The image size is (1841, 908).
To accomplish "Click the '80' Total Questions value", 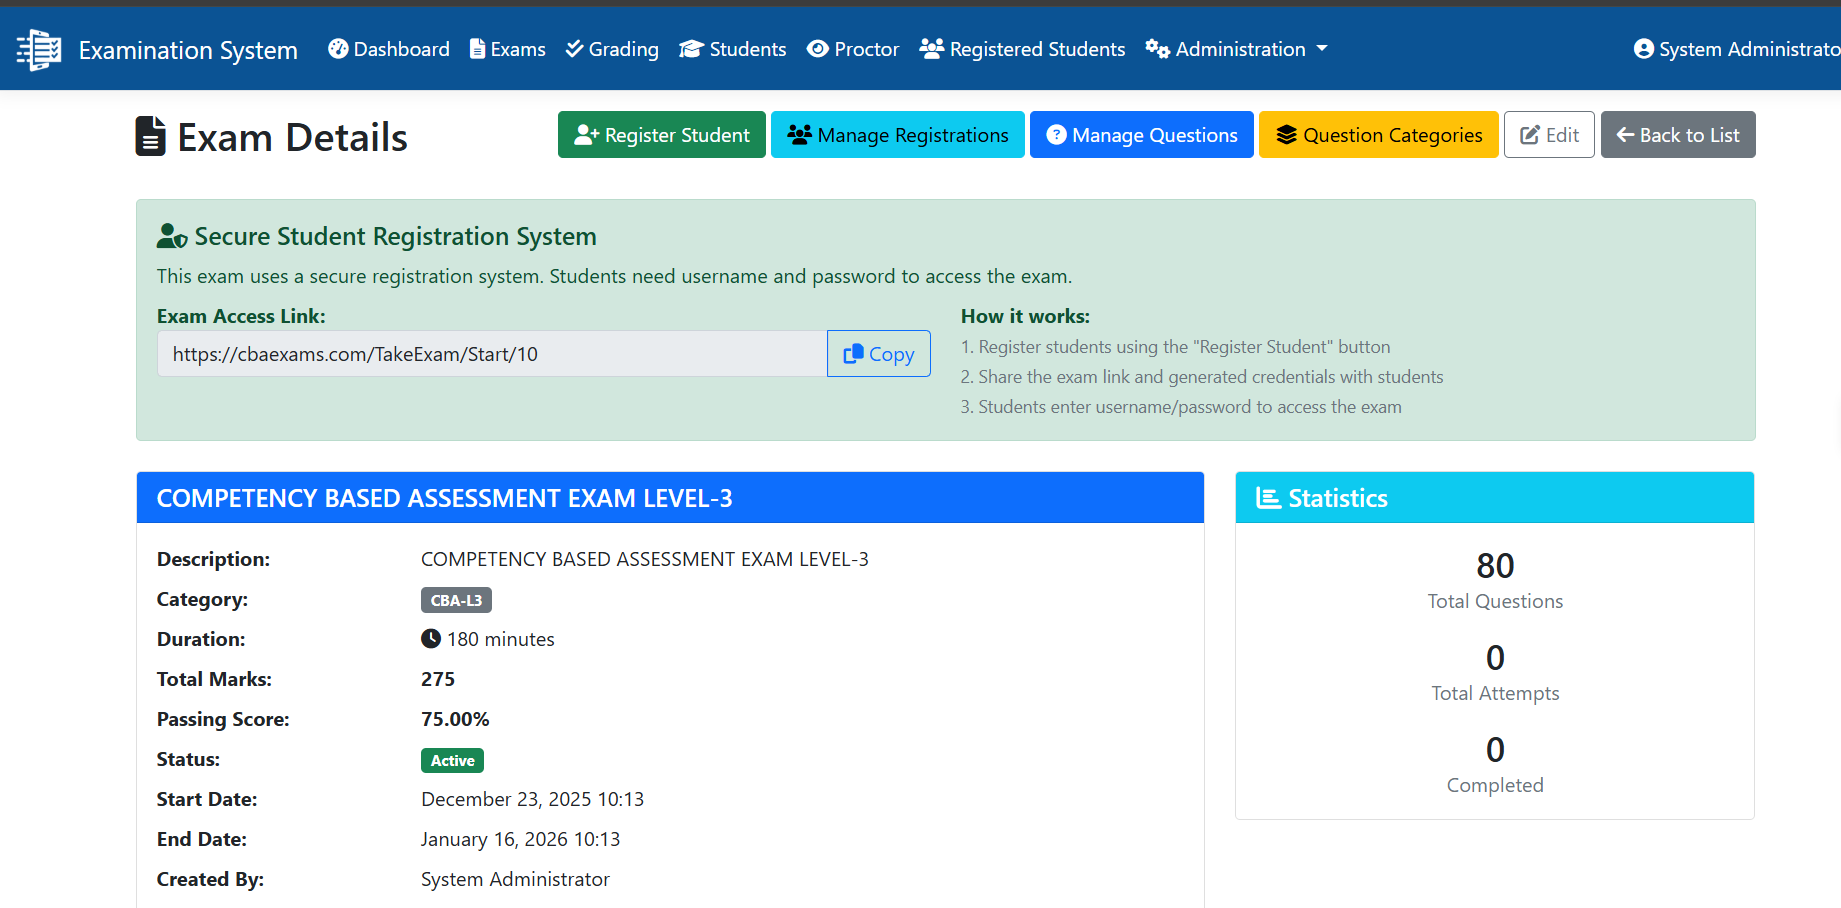I will 1495,566.
